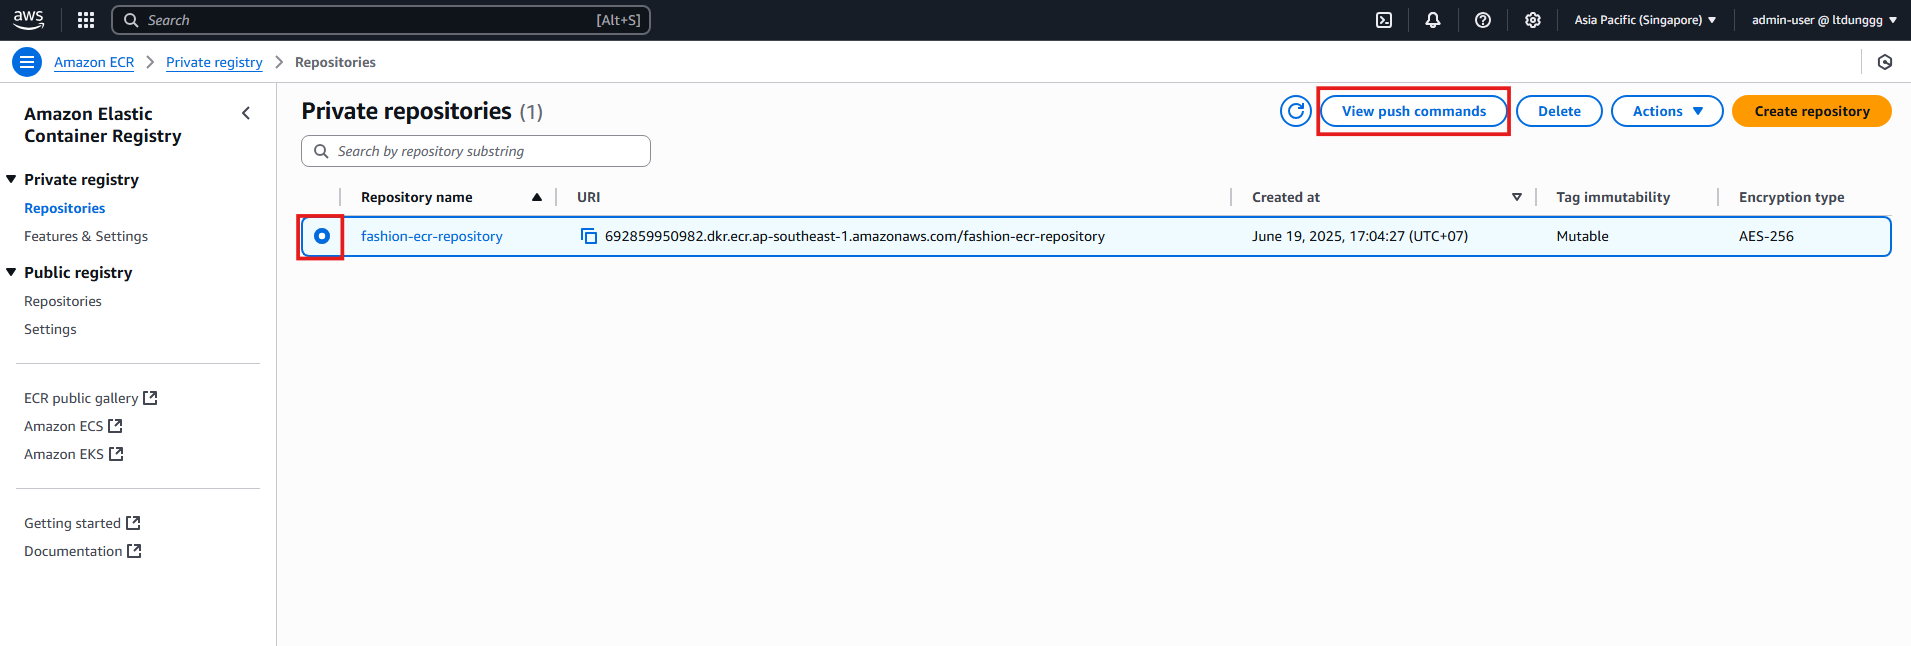Click the Repository name sort arrow
The image size is (1911, 646).
pos(537,197)
